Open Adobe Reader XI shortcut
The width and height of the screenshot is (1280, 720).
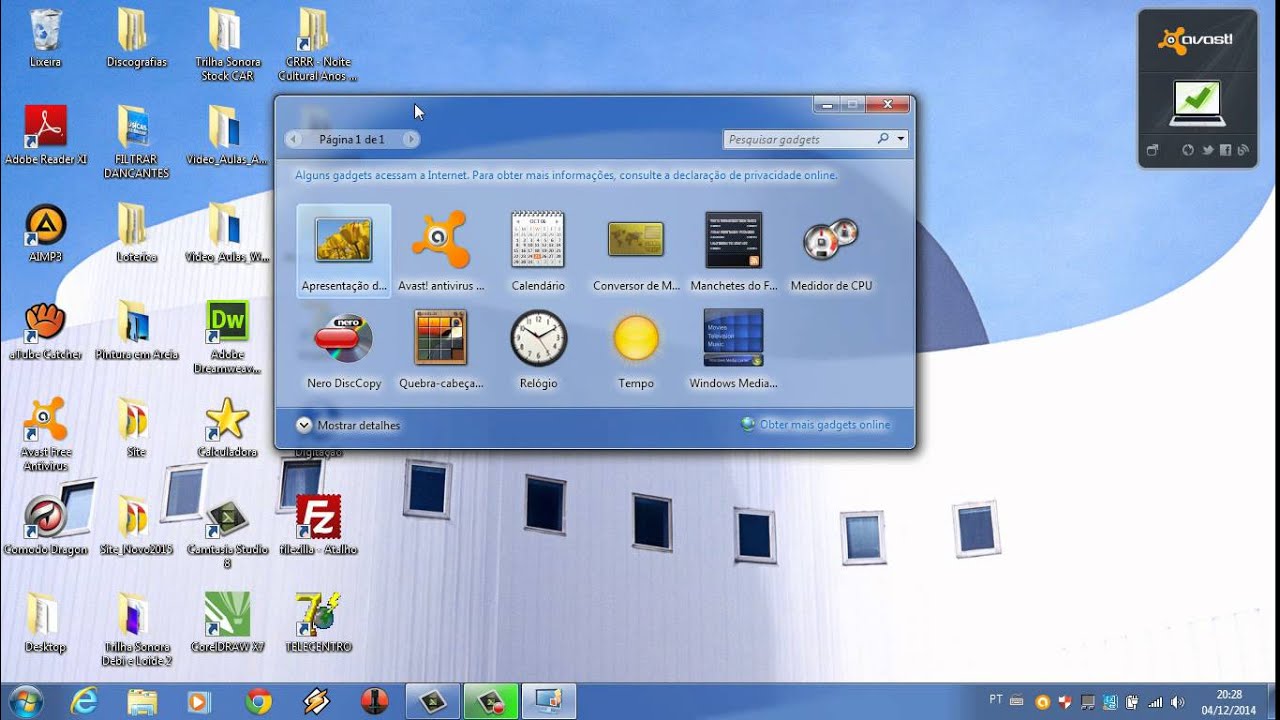(x=45, y=135)
